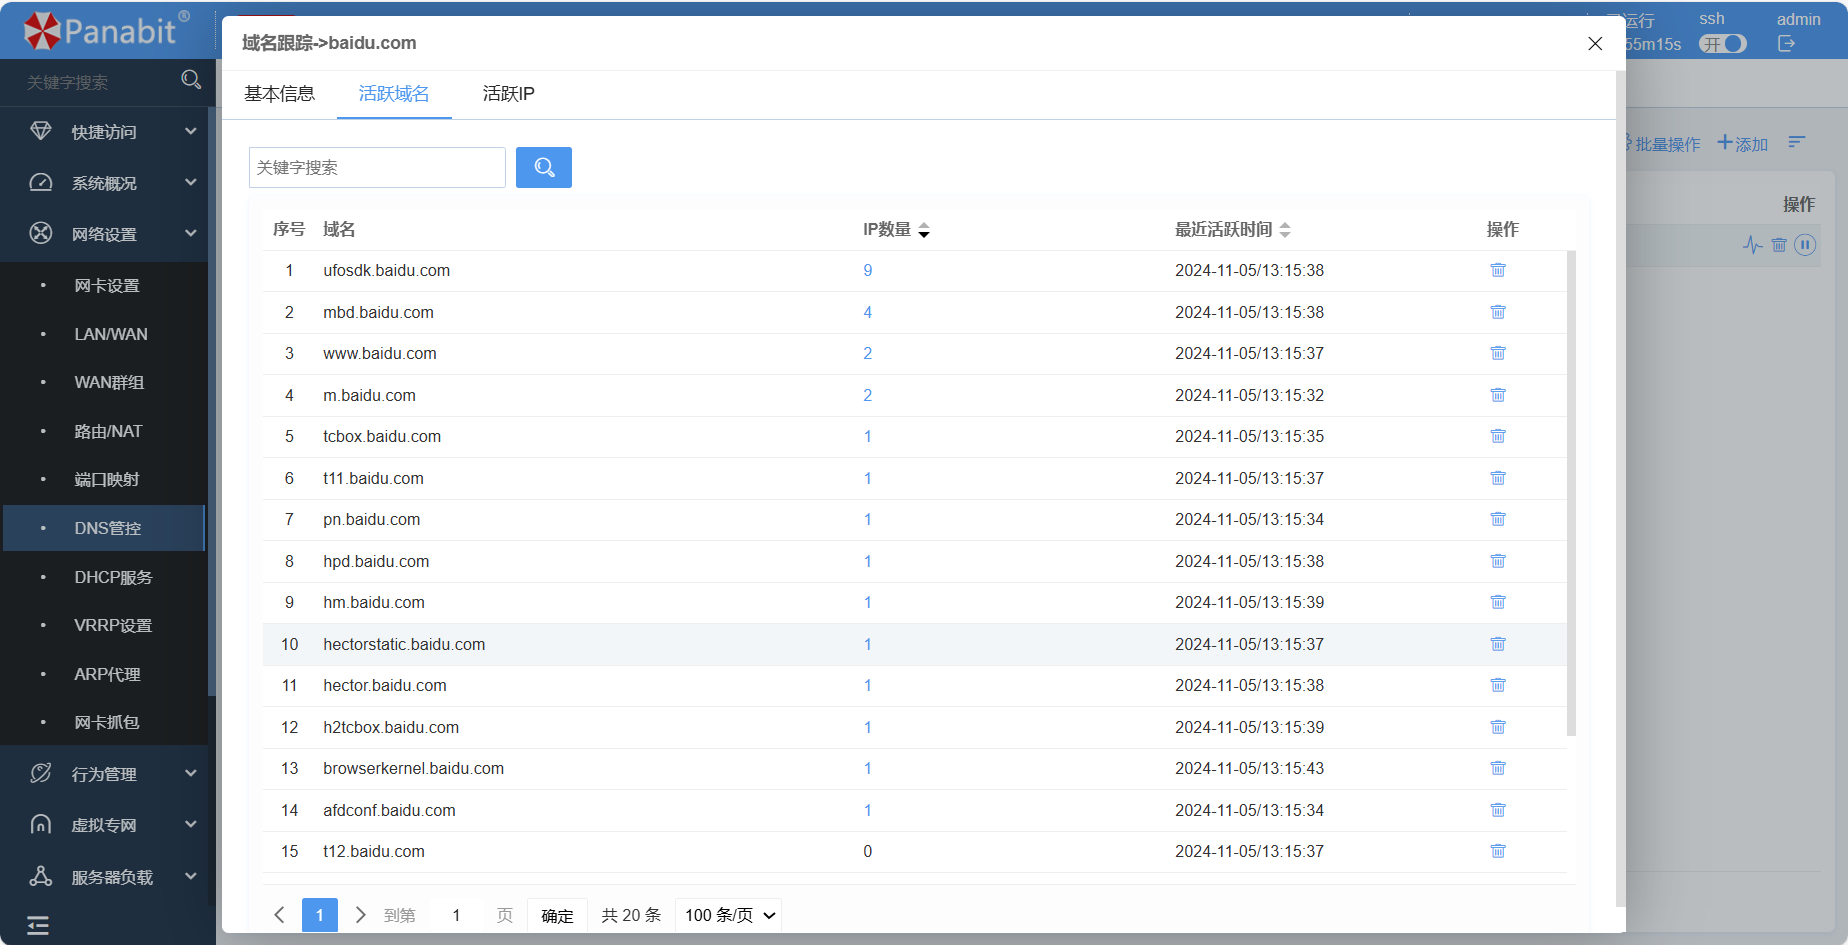The image size is (1848, 945).
Task: Click the logout icon under admin
Action: point(1786,44)
